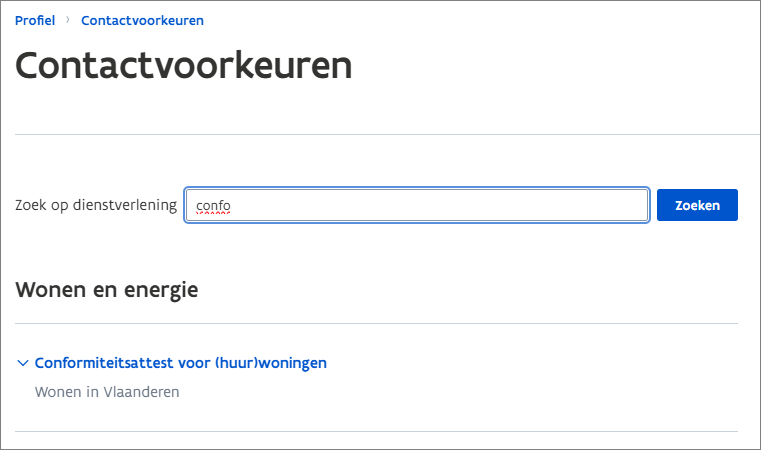Click the 'Zoek op dienstverlening' label
The image size is (761, 450).
coord(96,205)
